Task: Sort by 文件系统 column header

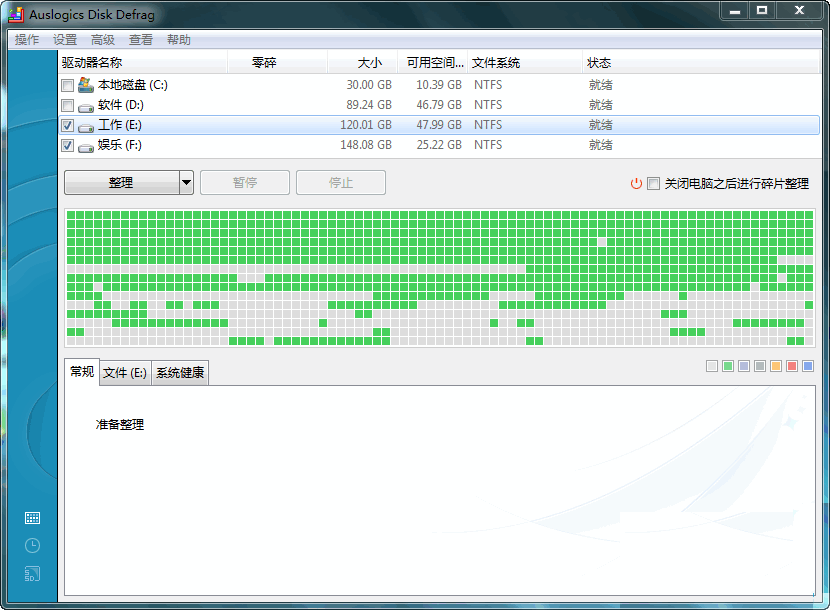Action: coord(525,62)
